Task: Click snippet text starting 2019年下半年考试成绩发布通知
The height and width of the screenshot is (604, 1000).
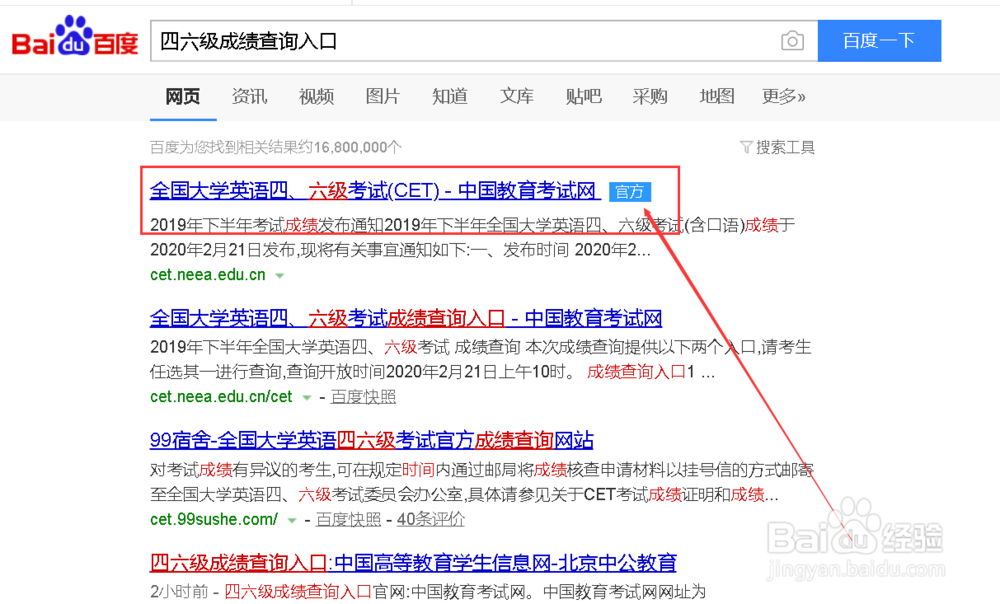Action: (473, 237)
